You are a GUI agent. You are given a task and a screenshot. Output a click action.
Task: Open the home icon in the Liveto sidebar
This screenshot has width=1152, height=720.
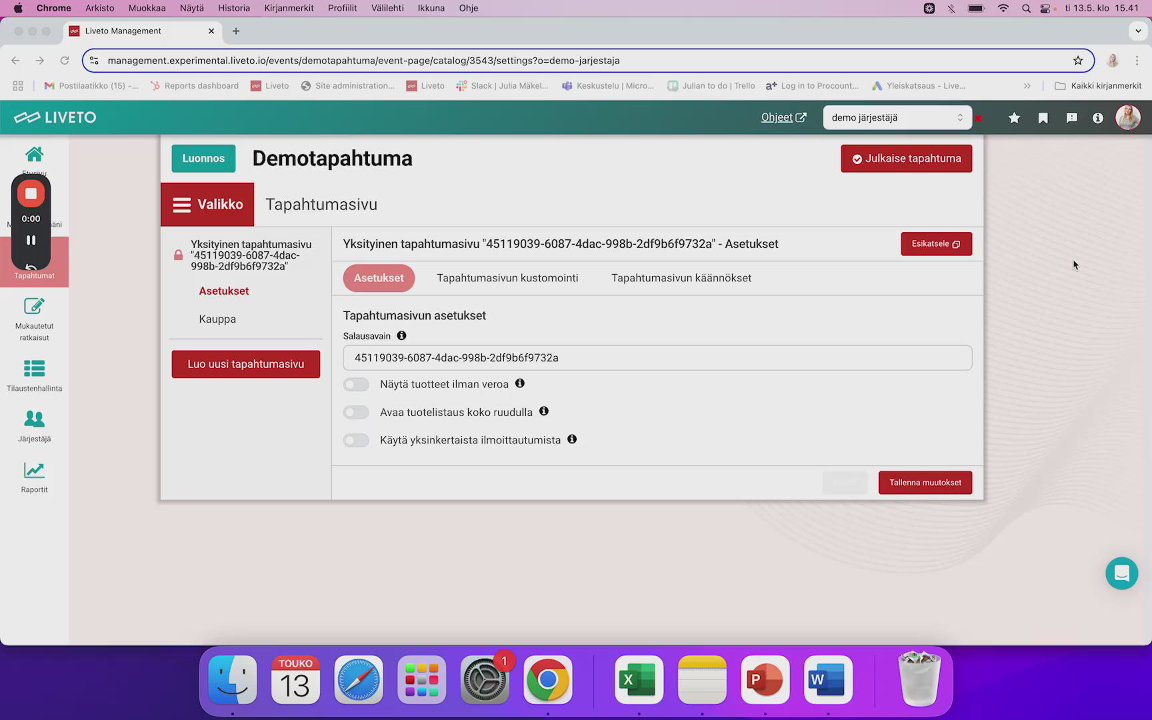(x=34, y=154)
